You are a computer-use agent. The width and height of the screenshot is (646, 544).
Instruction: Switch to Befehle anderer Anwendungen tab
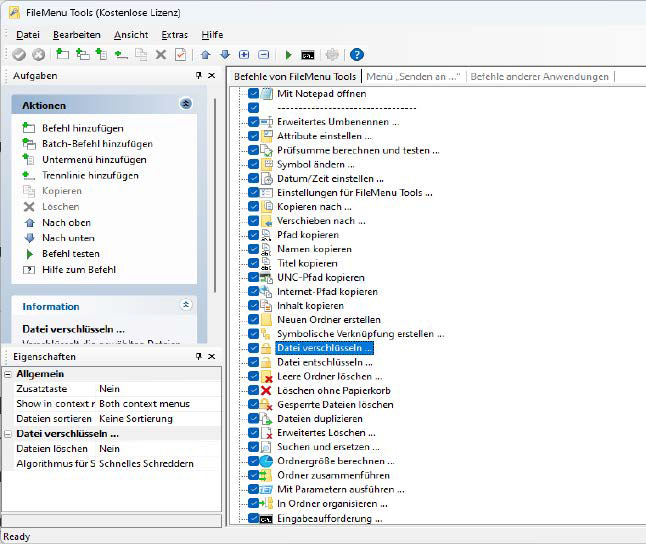point(539,77)
